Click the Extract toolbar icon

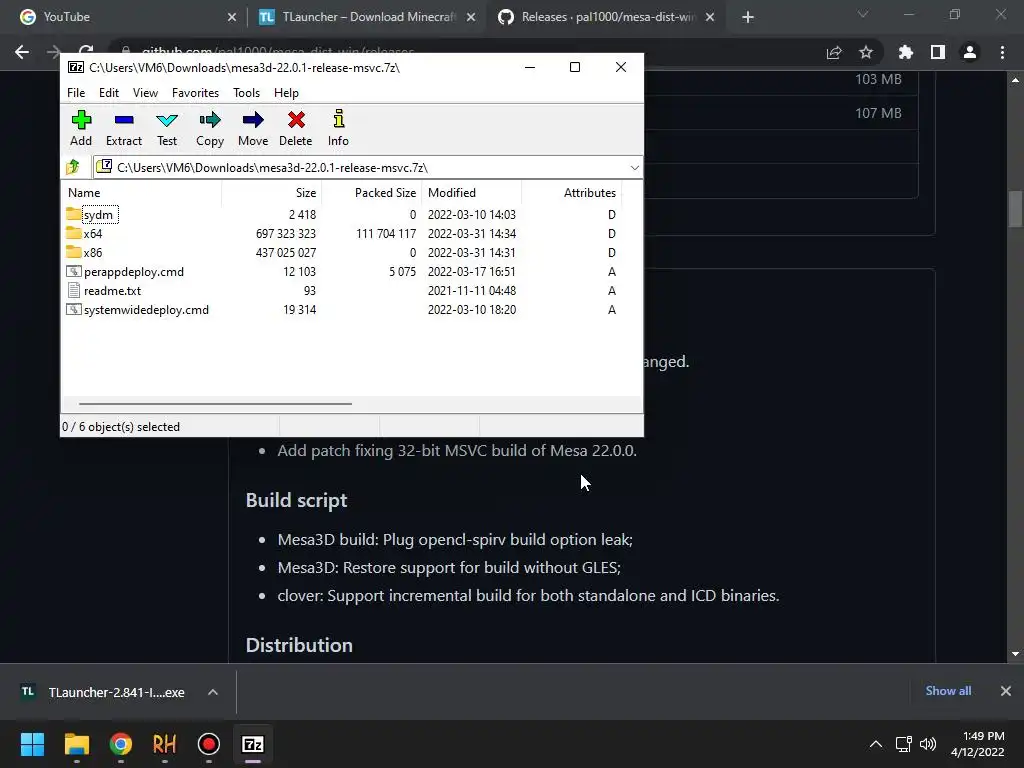123,128
